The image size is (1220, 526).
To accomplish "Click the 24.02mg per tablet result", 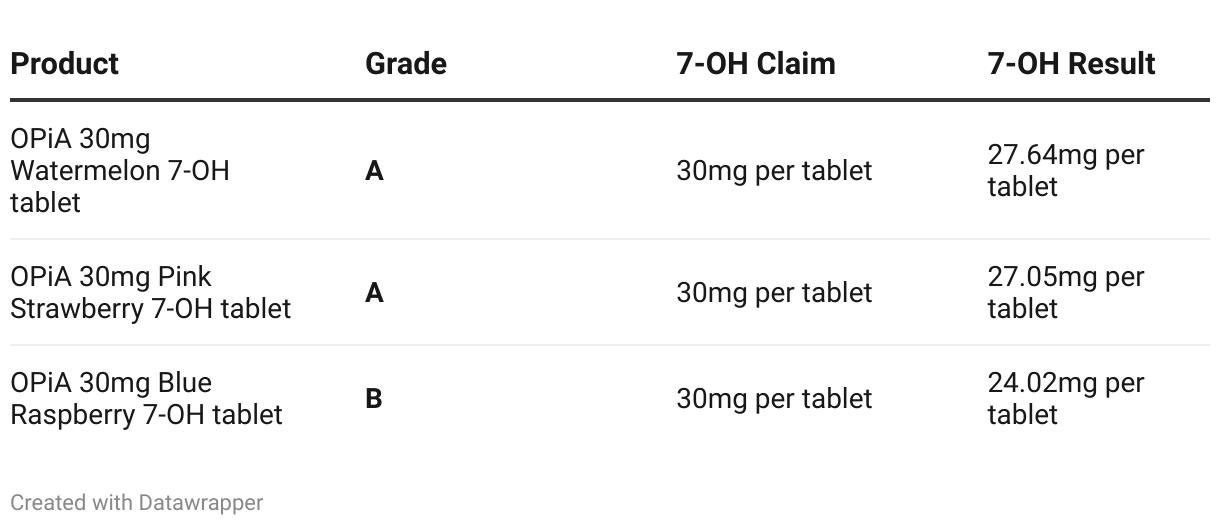I will (1066, 399).
